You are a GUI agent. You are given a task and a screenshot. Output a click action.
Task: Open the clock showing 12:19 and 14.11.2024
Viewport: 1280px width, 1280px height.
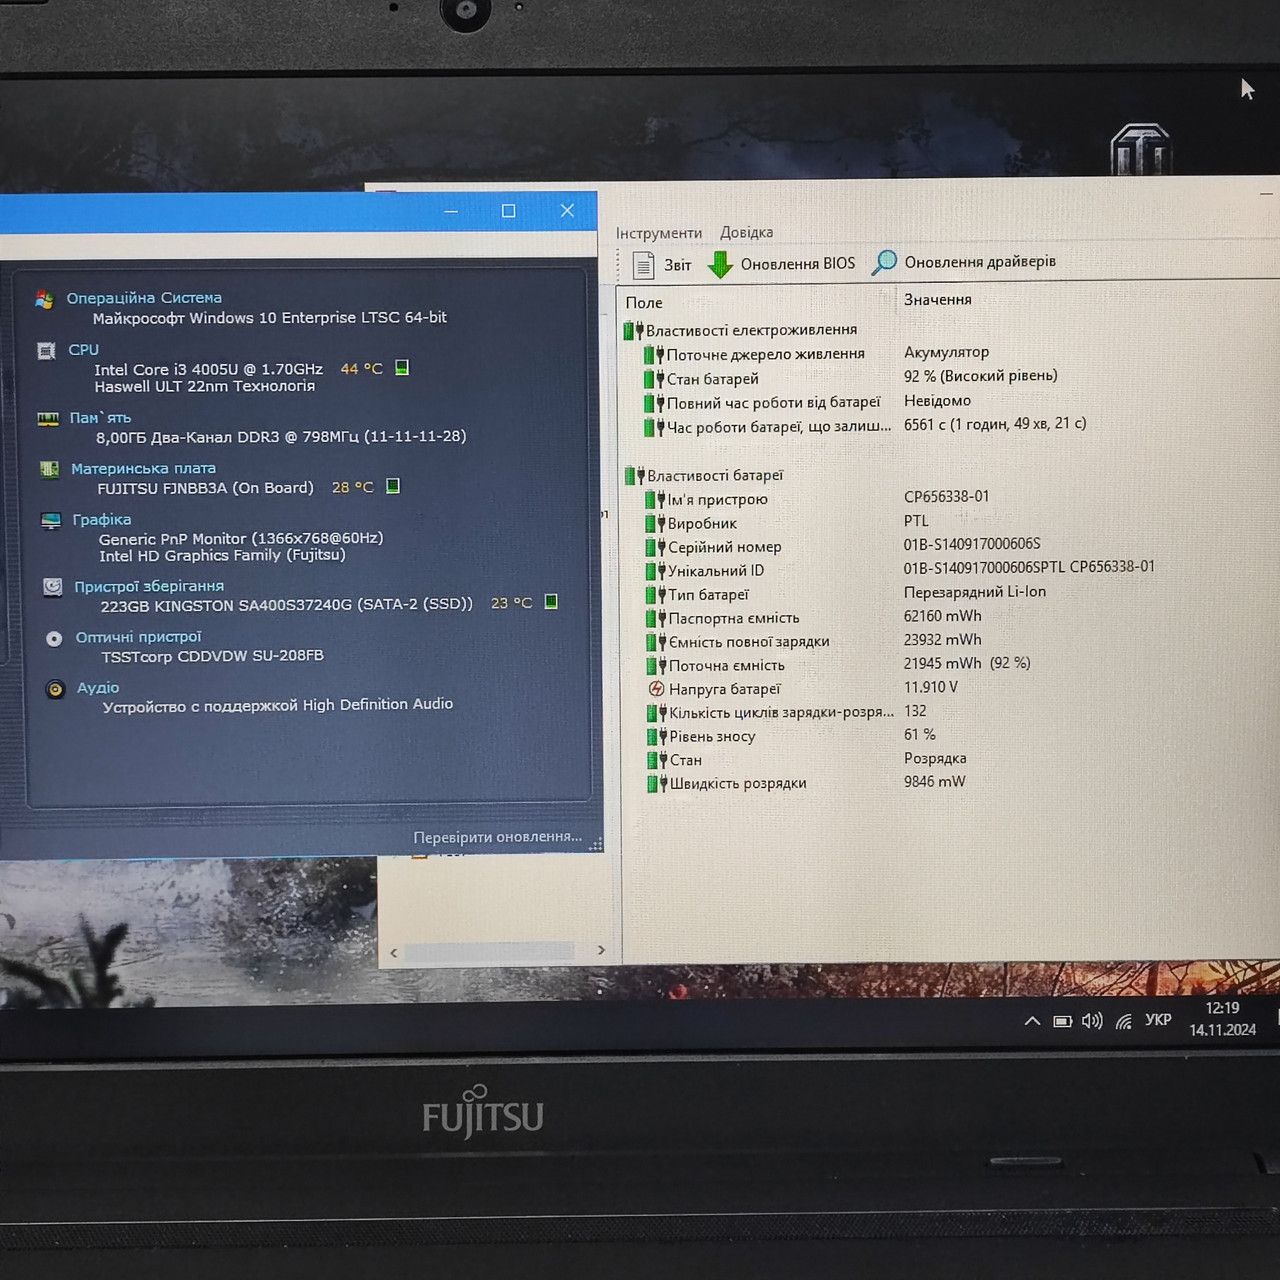[x=1222, y=1019]
